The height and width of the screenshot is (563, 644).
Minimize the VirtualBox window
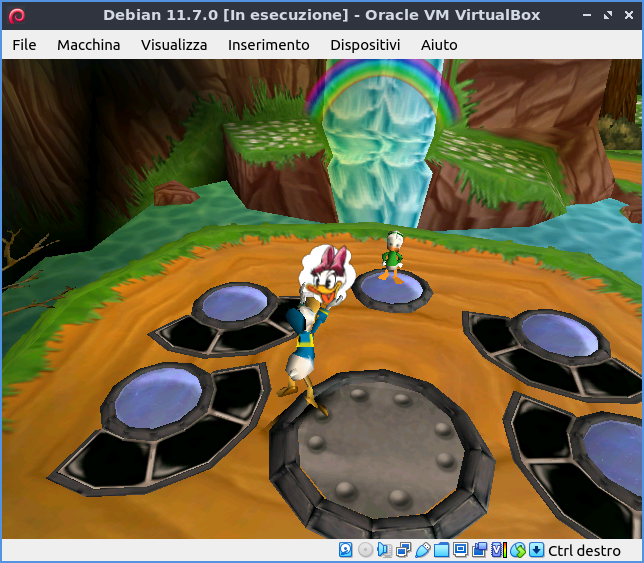point(587,15)
